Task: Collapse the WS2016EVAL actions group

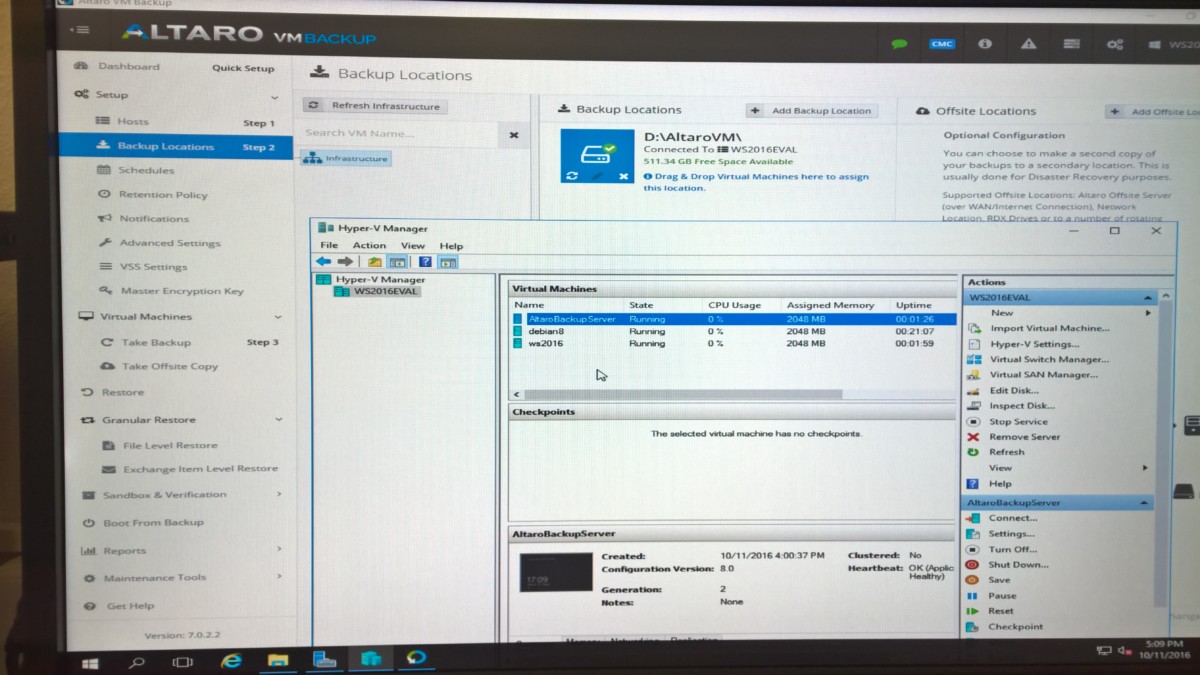Action: pos(1149,298)
